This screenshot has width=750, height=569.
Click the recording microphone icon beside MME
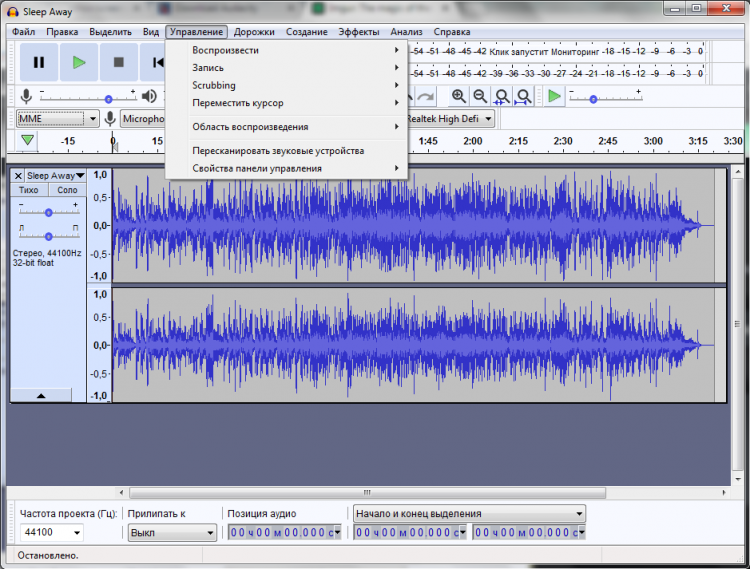(x=110, y=119)
